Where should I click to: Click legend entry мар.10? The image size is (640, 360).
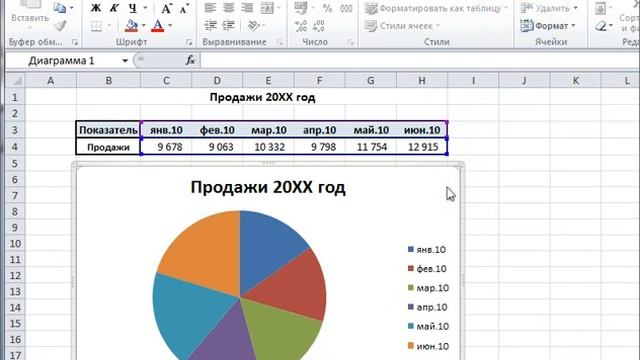click(429, 288)
